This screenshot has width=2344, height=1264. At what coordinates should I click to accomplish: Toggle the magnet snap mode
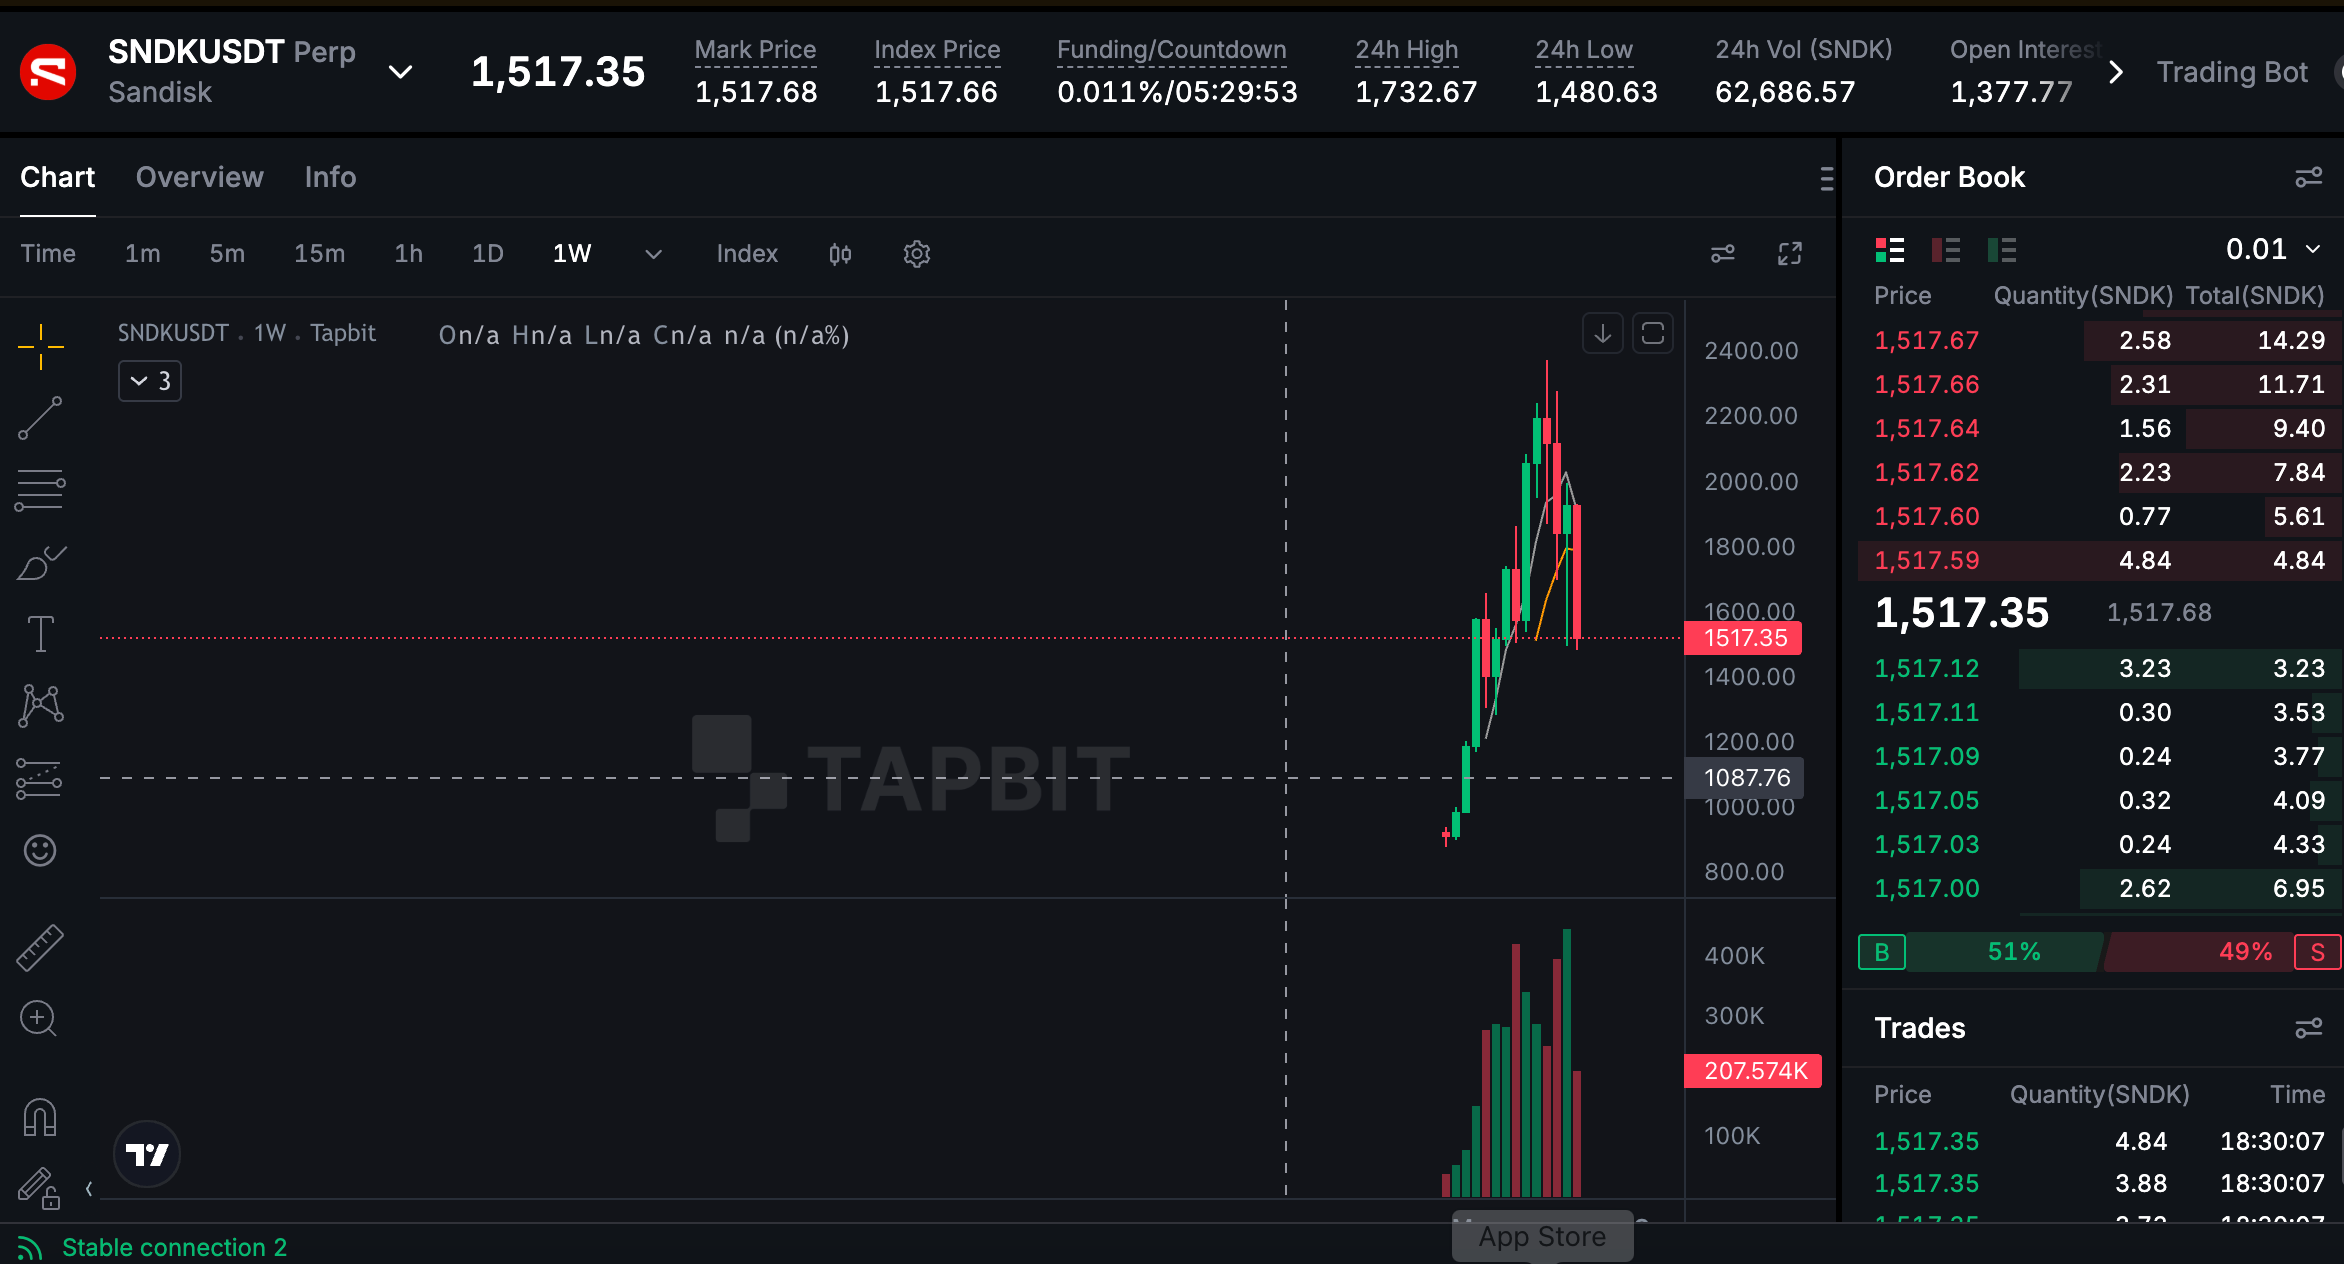click(40, 1117)
